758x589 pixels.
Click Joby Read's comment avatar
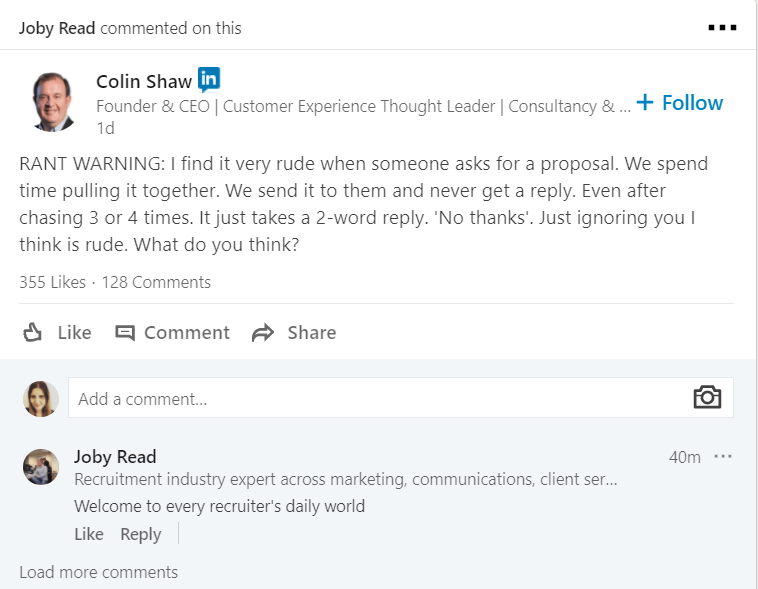click(41, 466)
